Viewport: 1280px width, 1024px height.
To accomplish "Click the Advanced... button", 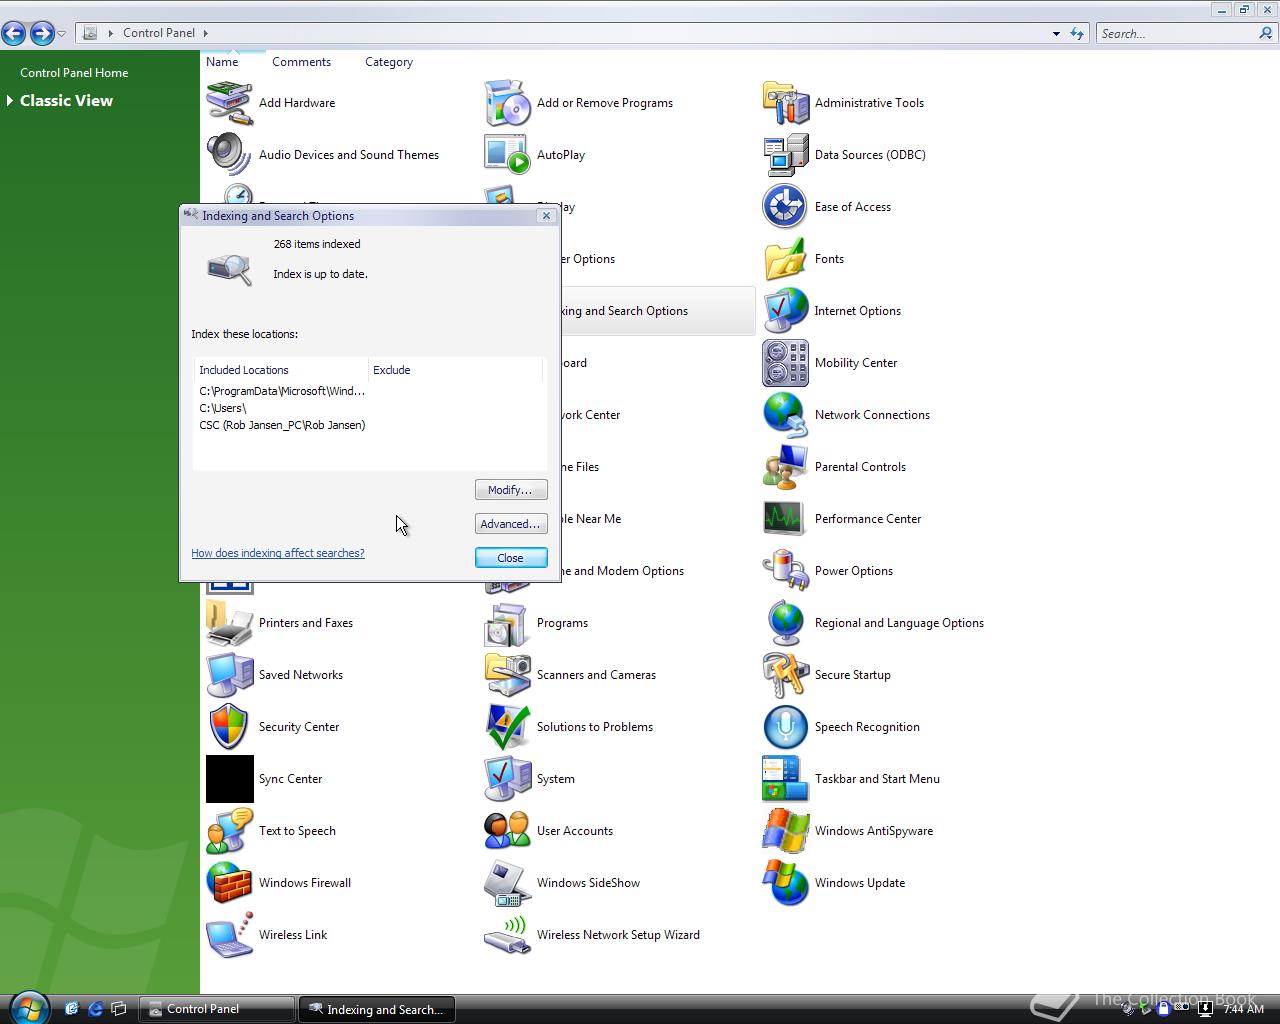I will (x=511, y=524).
